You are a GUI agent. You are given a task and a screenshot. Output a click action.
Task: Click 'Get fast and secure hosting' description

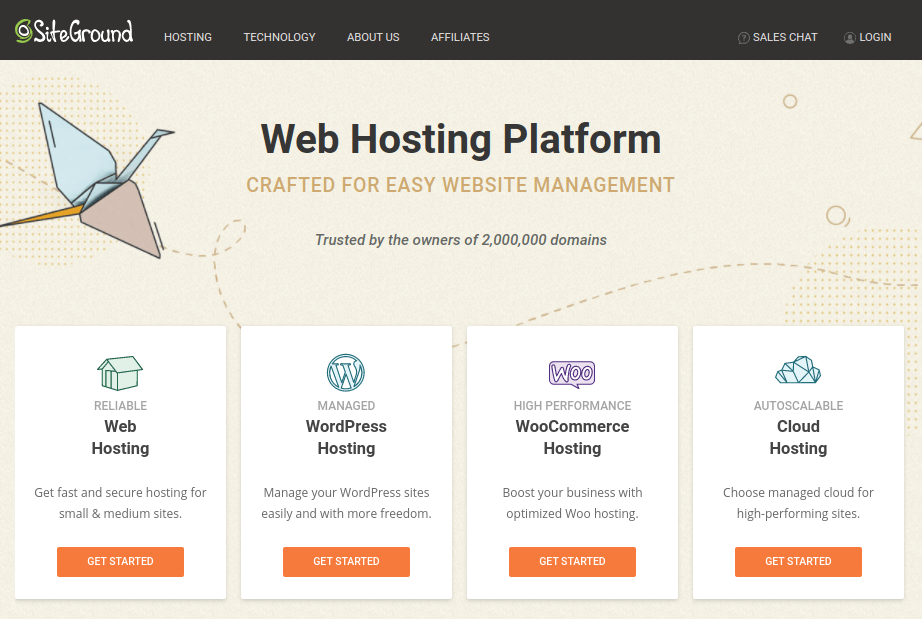click(121, 503)
